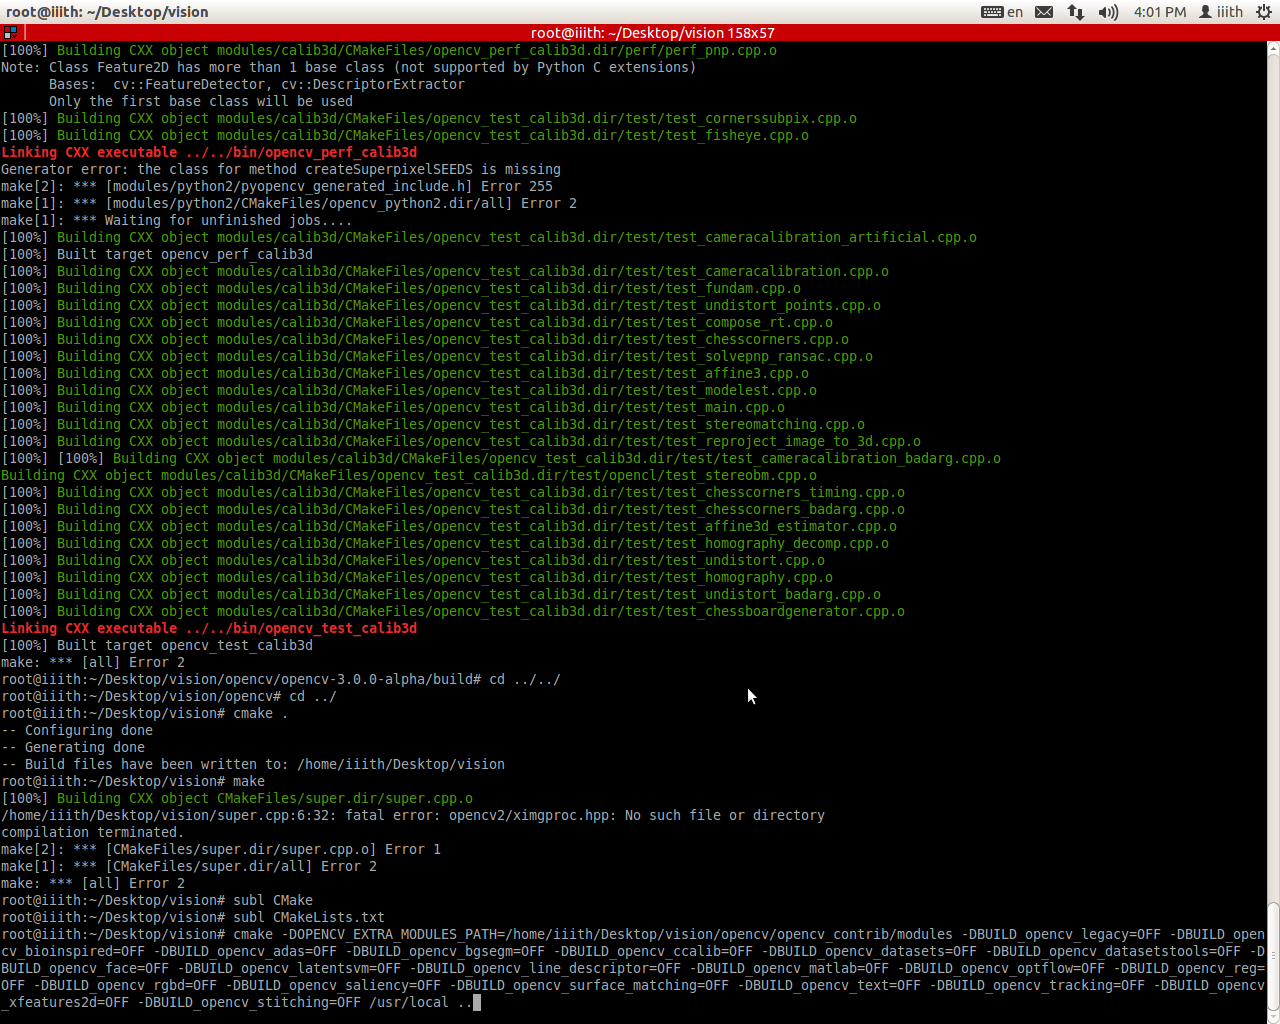Image resolution: width=1280 pixels, height=1024 pixels.
Task: Click the 'subl CMakeLists.txt' command line
Action: pos(193,917)
